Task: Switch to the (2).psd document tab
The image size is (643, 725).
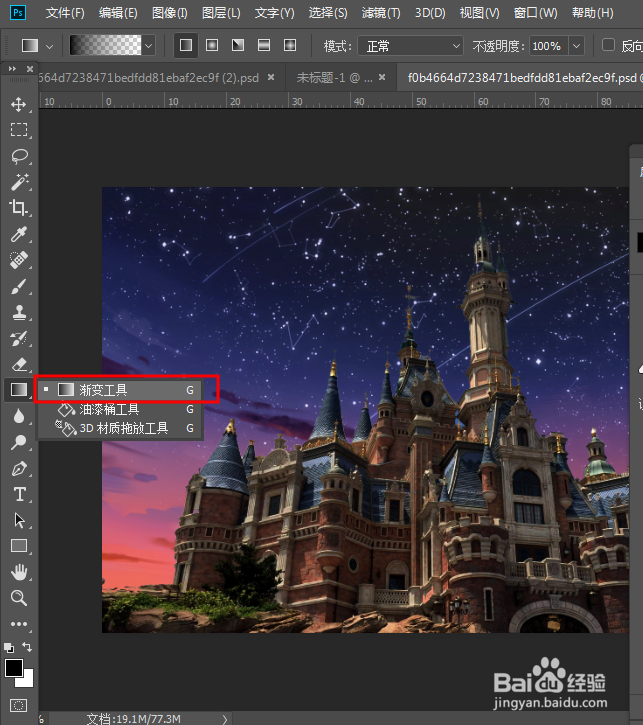Action: click(x=149, y=78)
